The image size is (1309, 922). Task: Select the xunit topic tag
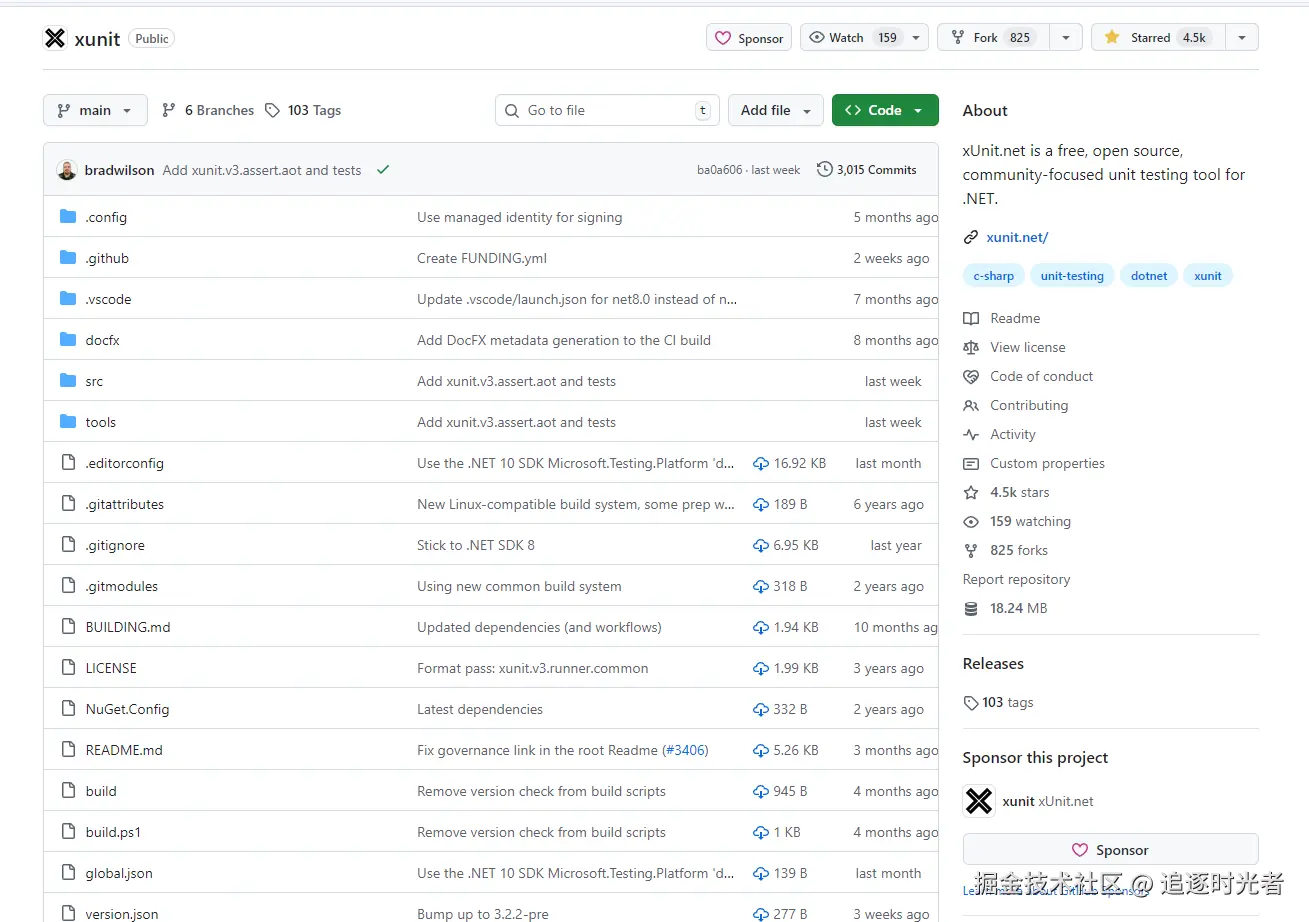1208,276
